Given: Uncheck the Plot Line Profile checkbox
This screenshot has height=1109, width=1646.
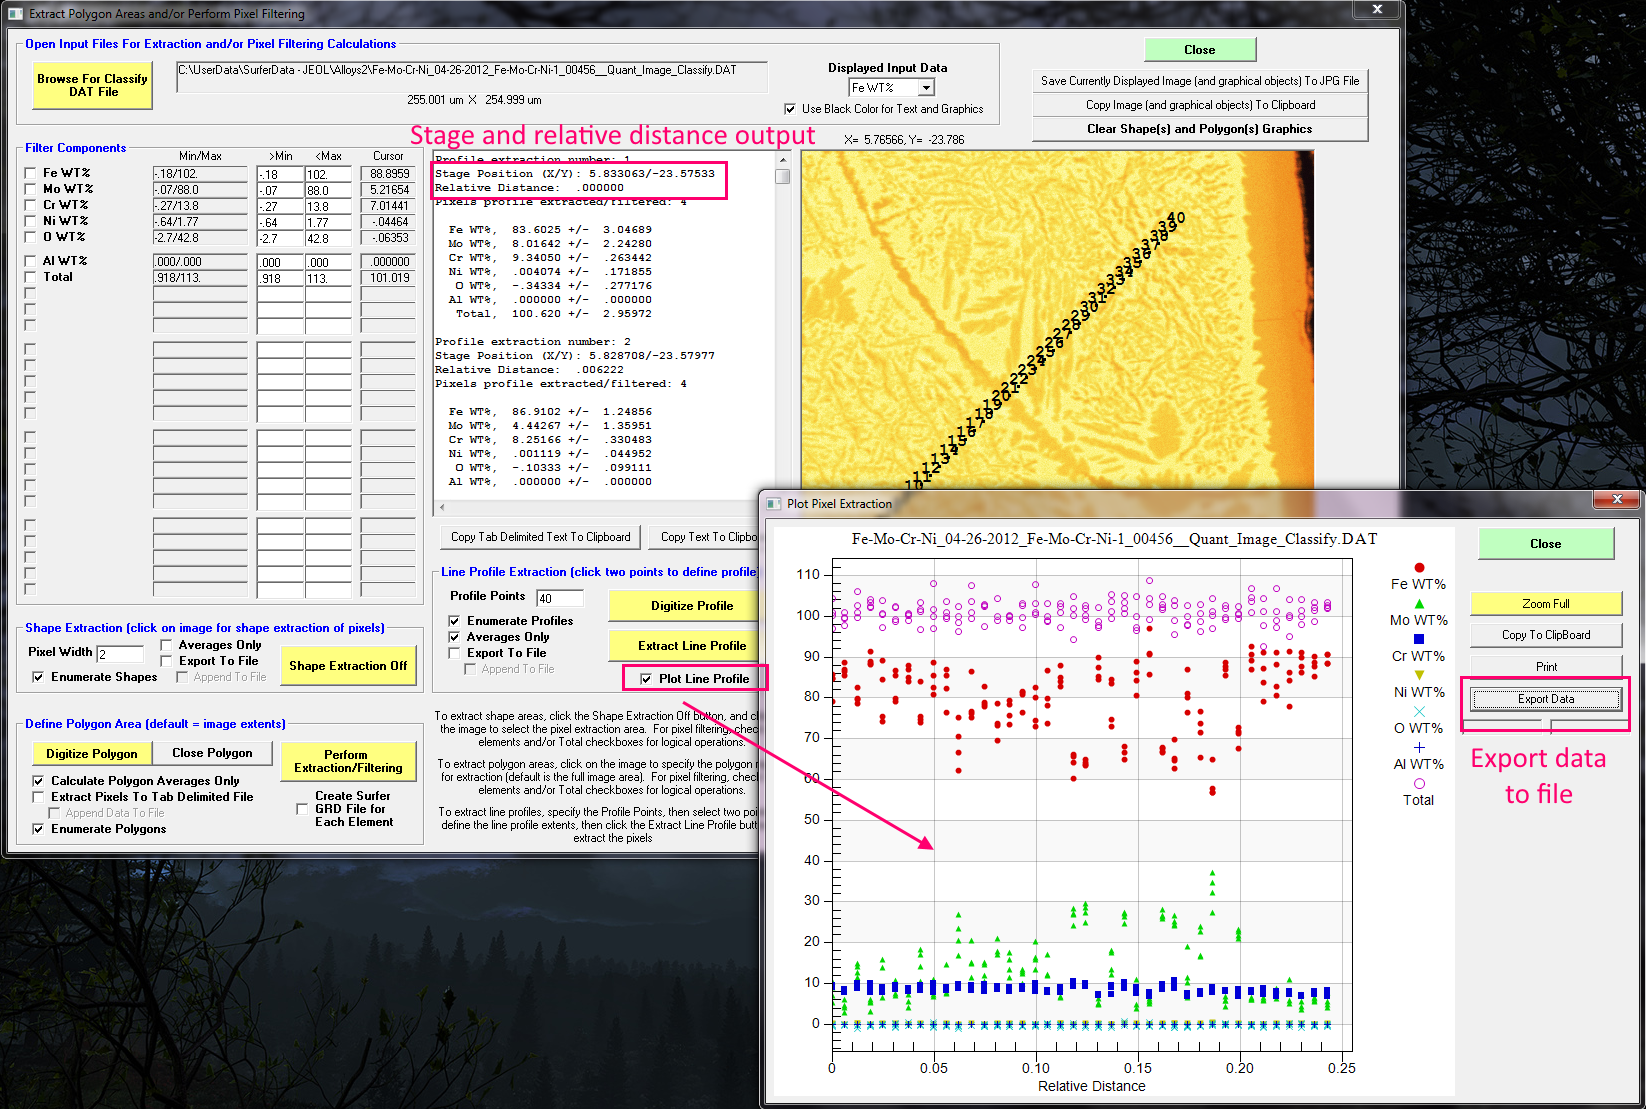Looking at the screenshot, I should coord(646,679).
